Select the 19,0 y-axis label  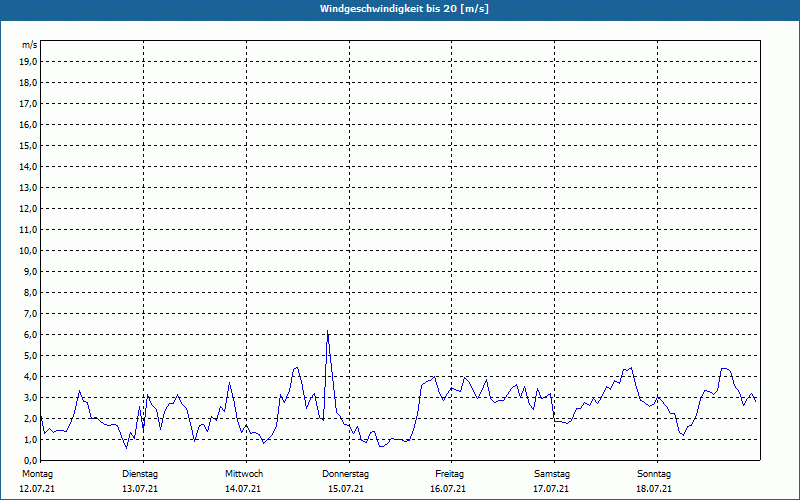29,61
